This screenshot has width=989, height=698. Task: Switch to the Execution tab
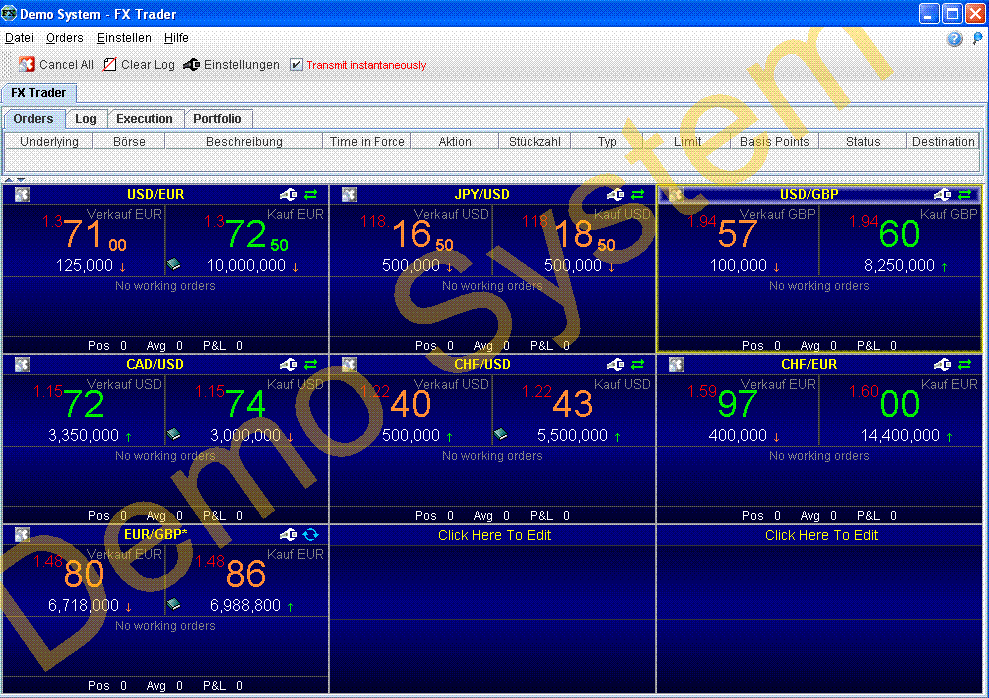coord(144,119)
